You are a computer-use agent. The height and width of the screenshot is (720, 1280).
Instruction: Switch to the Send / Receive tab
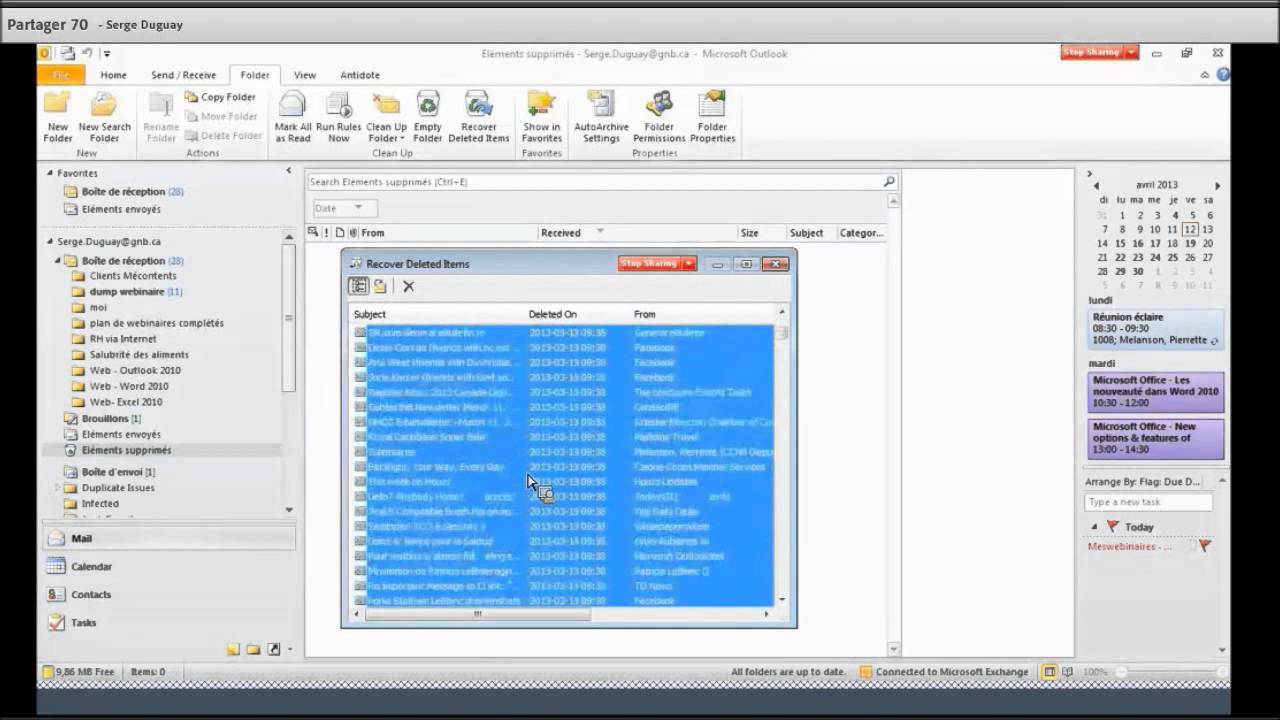(x=183, y=75)
